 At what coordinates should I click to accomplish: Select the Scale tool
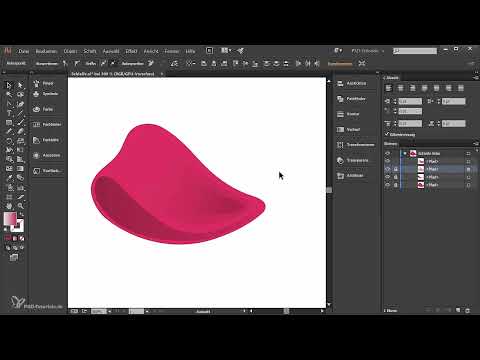20,141
